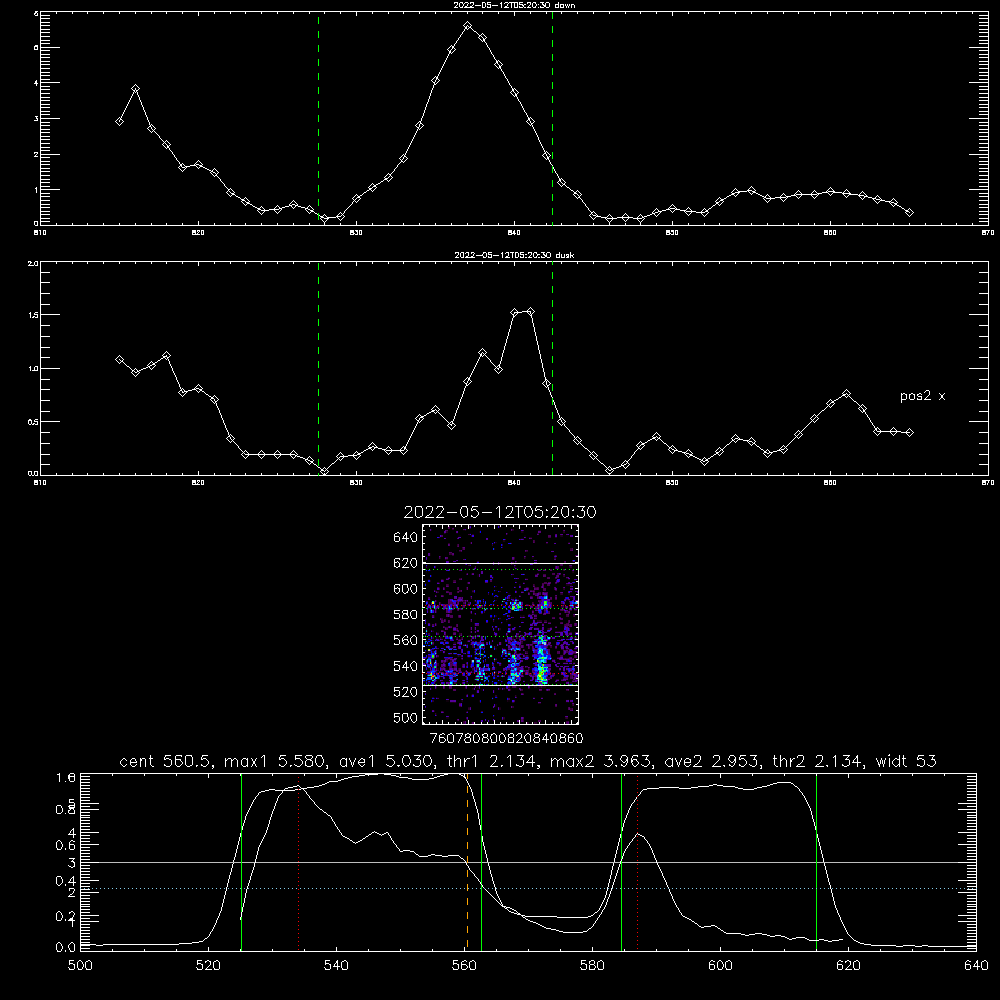This screenshot has height=1000, width=1000.
Task: Click the '620' x-axis label of bottom plot
Action: pyautogui.click(x=848, y=966)
